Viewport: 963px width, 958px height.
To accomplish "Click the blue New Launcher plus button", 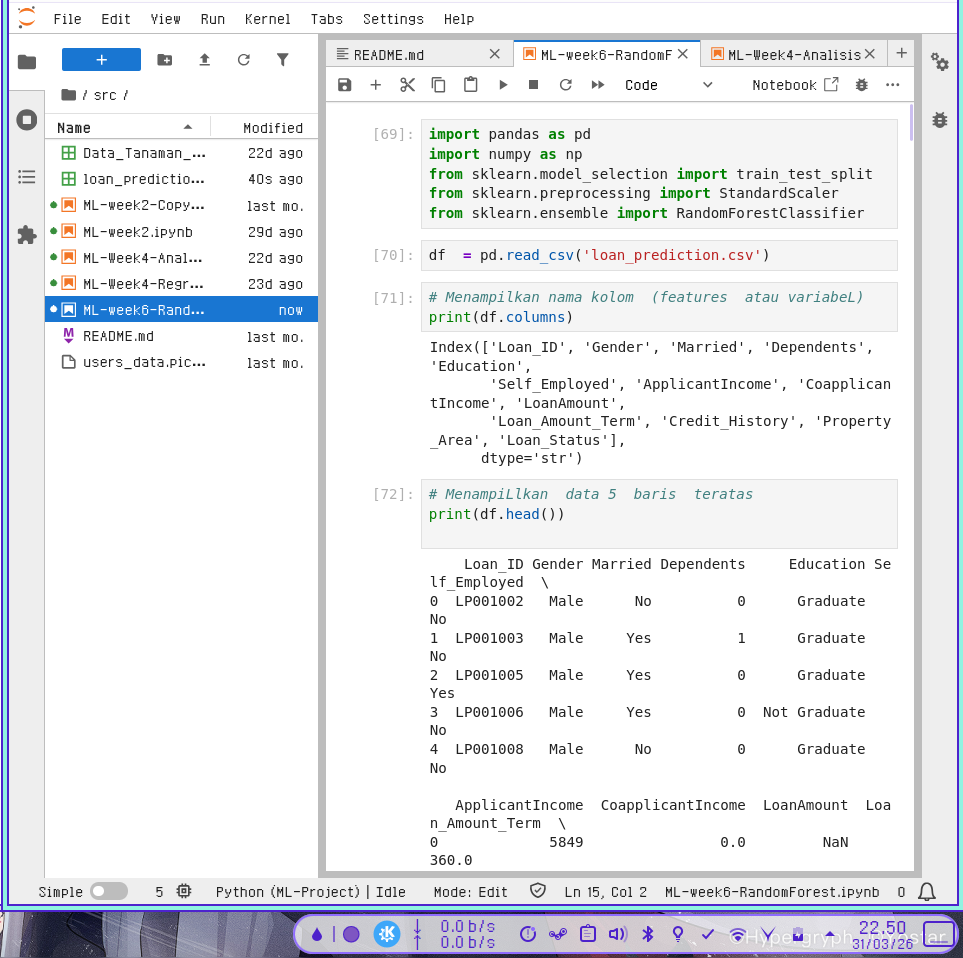I will 101,60.
